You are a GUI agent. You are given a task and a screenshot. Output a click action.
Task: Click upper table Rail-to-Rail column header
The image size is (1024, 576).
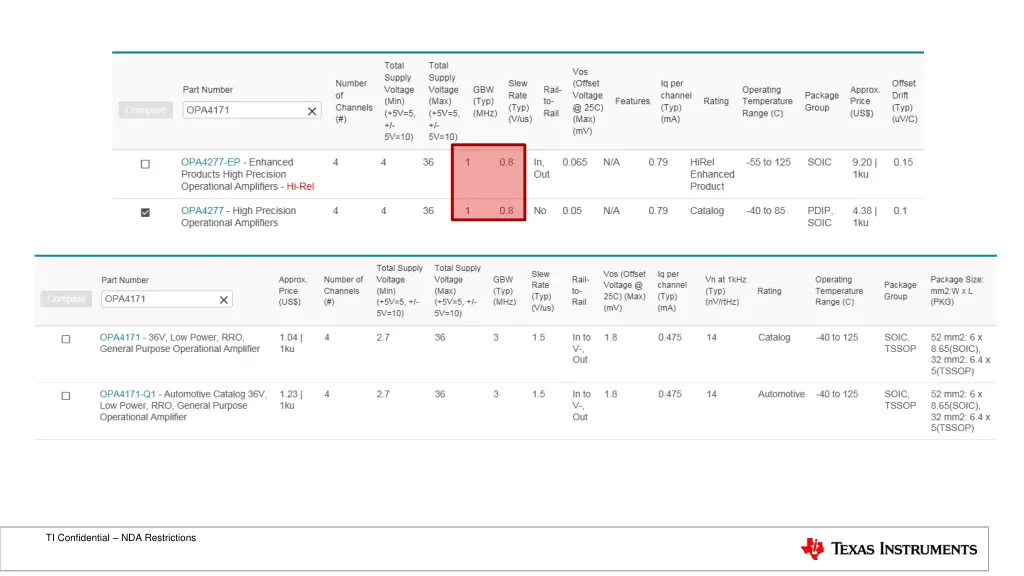click(x=552, y=101)
